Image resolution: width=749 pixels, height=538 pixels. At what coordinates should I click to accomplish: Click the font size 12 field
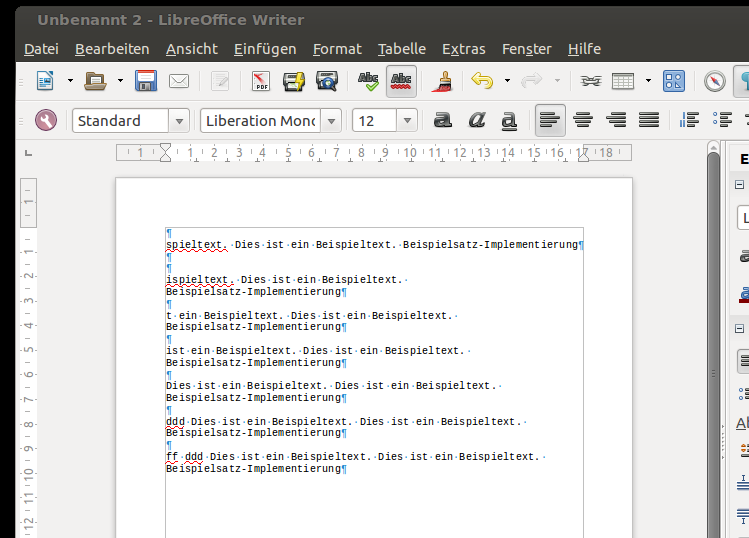374,121
